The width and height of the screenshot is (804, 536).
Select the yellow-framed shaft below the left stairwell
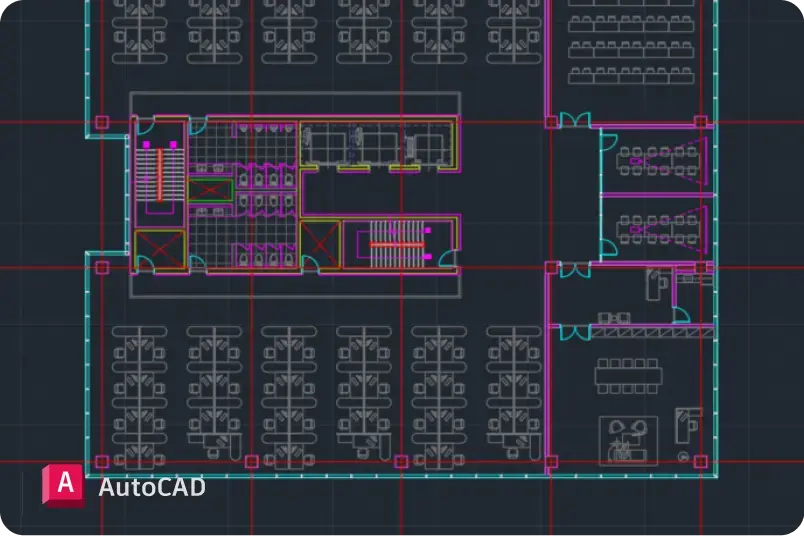(159, 249)
